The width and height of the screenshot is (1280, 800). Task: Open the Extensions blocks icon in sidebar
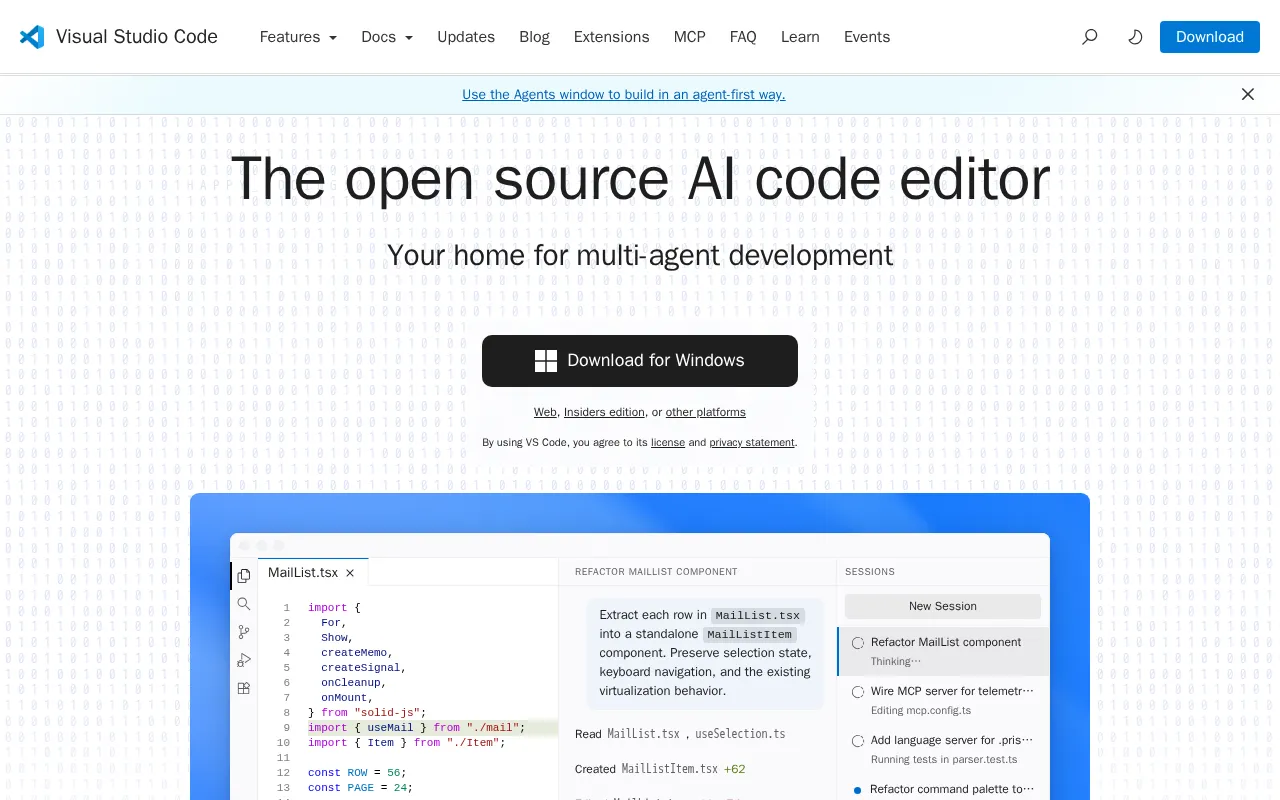[244, 688]
